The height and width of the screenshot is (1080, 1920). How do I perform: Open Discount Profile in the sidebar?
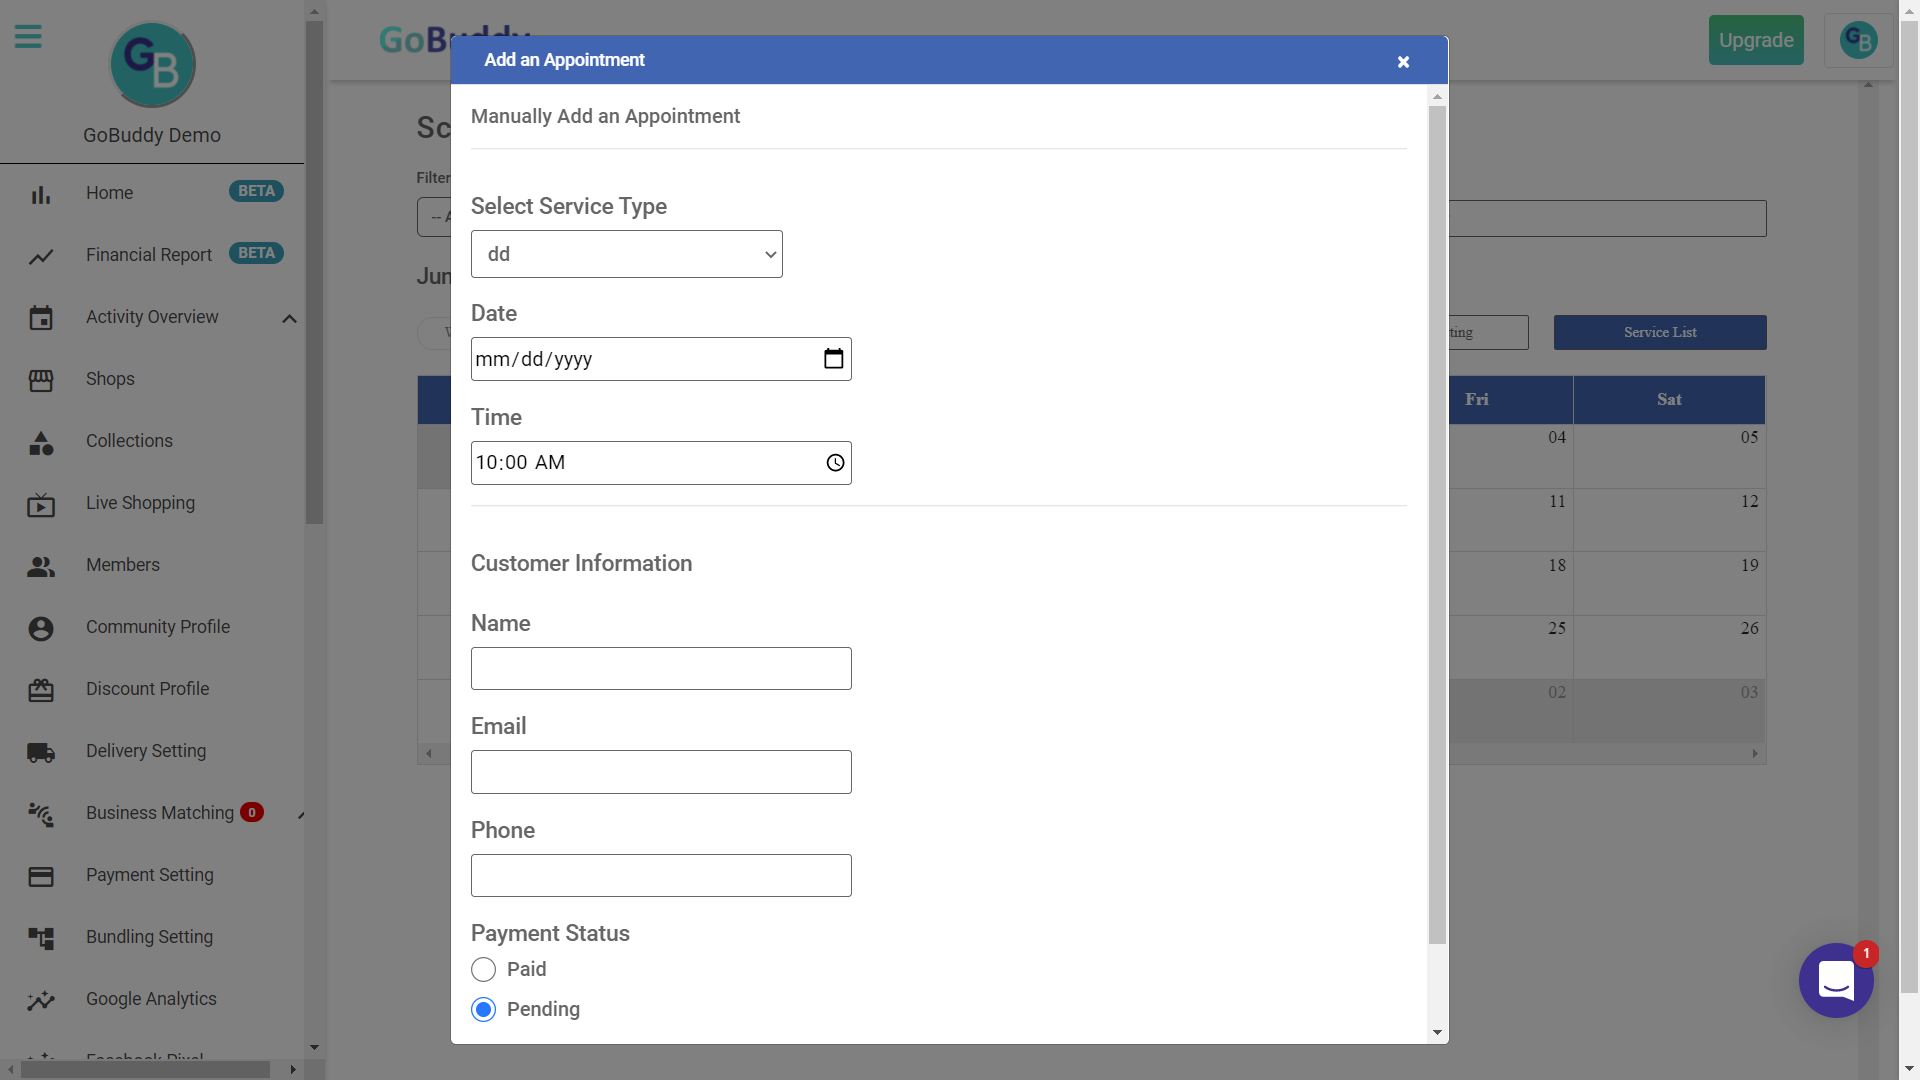tap(147, 689)
